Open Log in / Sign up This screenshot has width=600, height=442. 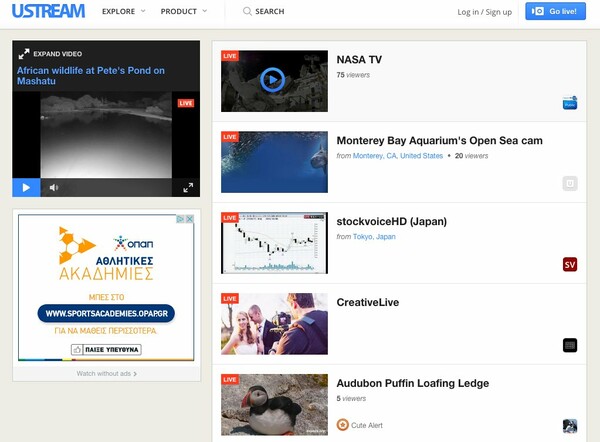click(484, 12)
